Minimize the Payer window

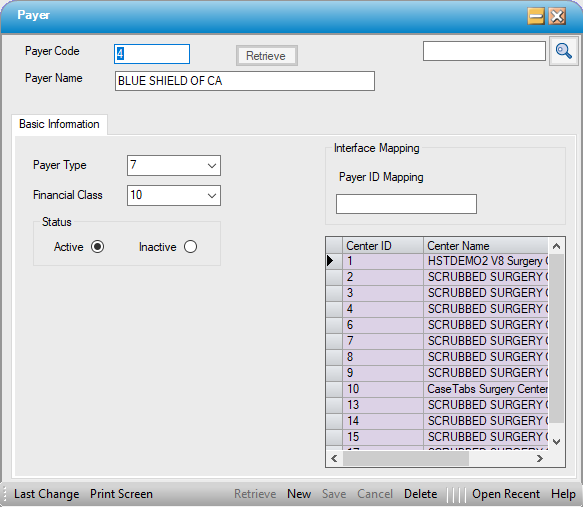point(536,16)
